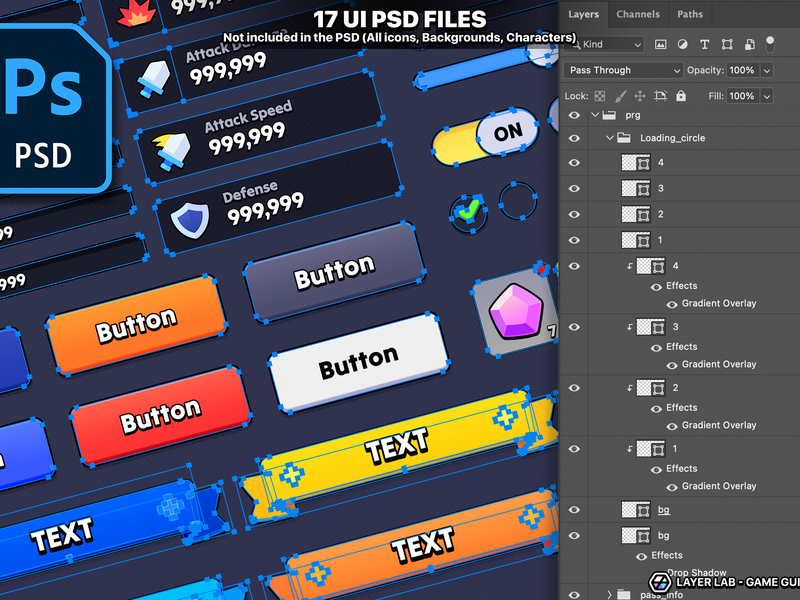The height and width of the screenshot is (600, 800).
Task: Lock position move icon
Action: (640, 96)
